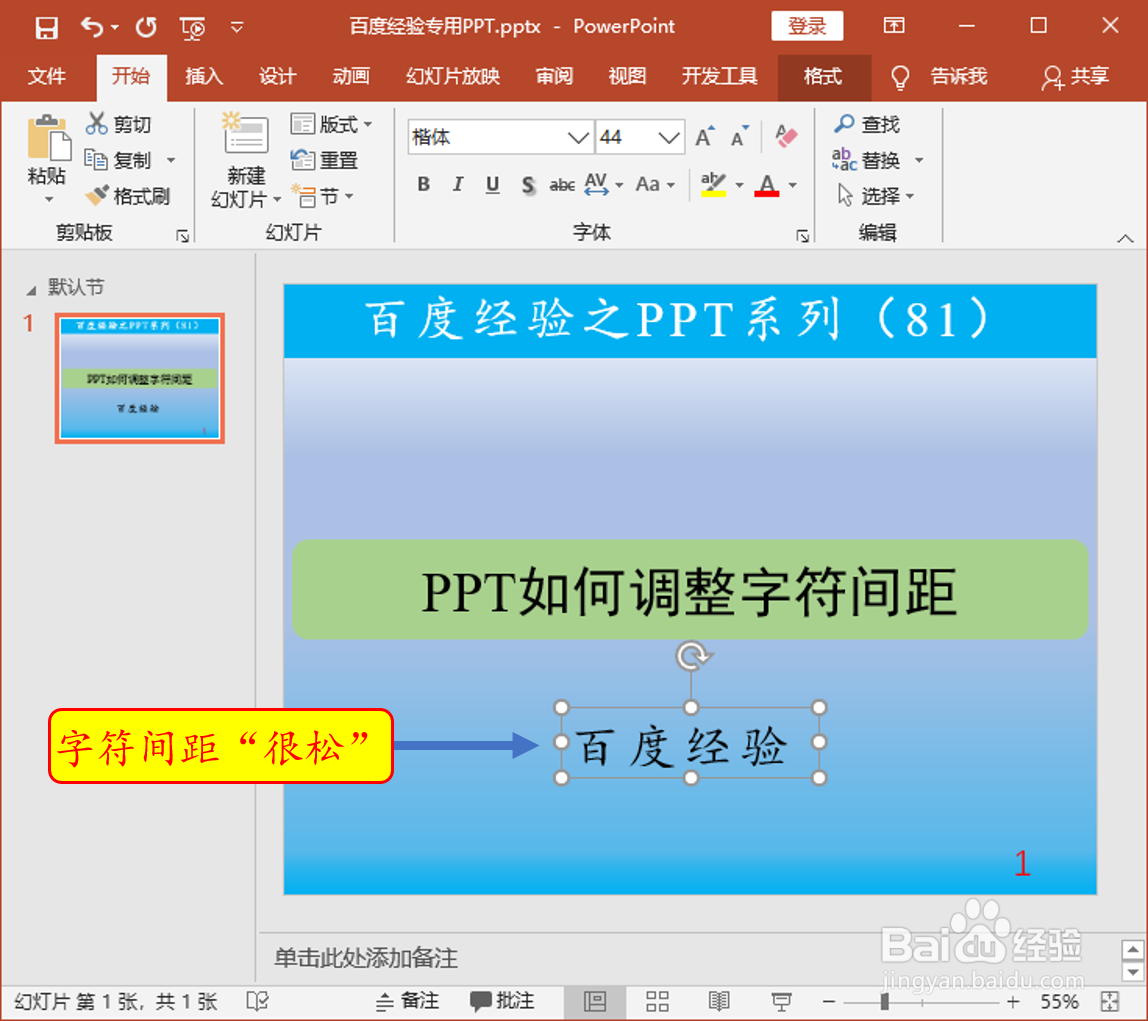This screenshot has height=1021, width=1148.
Task: Open the font size dropdown showing 44
Action: (668, 137)
